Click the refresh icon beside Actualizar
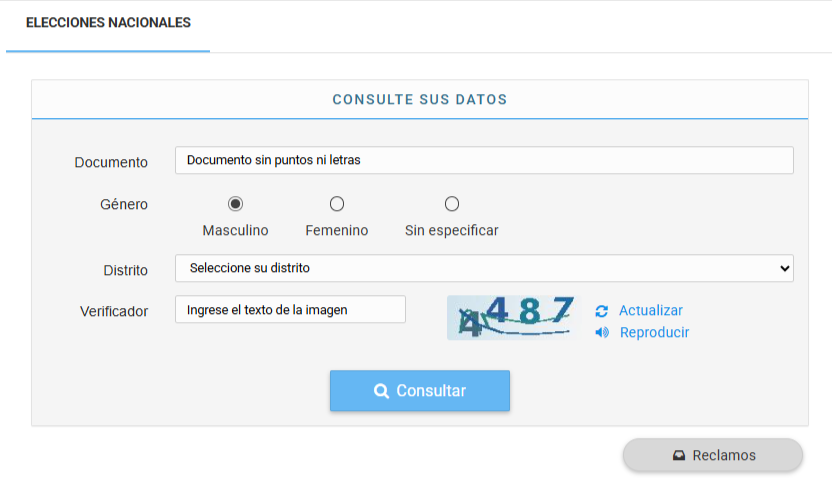This screenshot has height=501, width=832. tap(601, 311)
